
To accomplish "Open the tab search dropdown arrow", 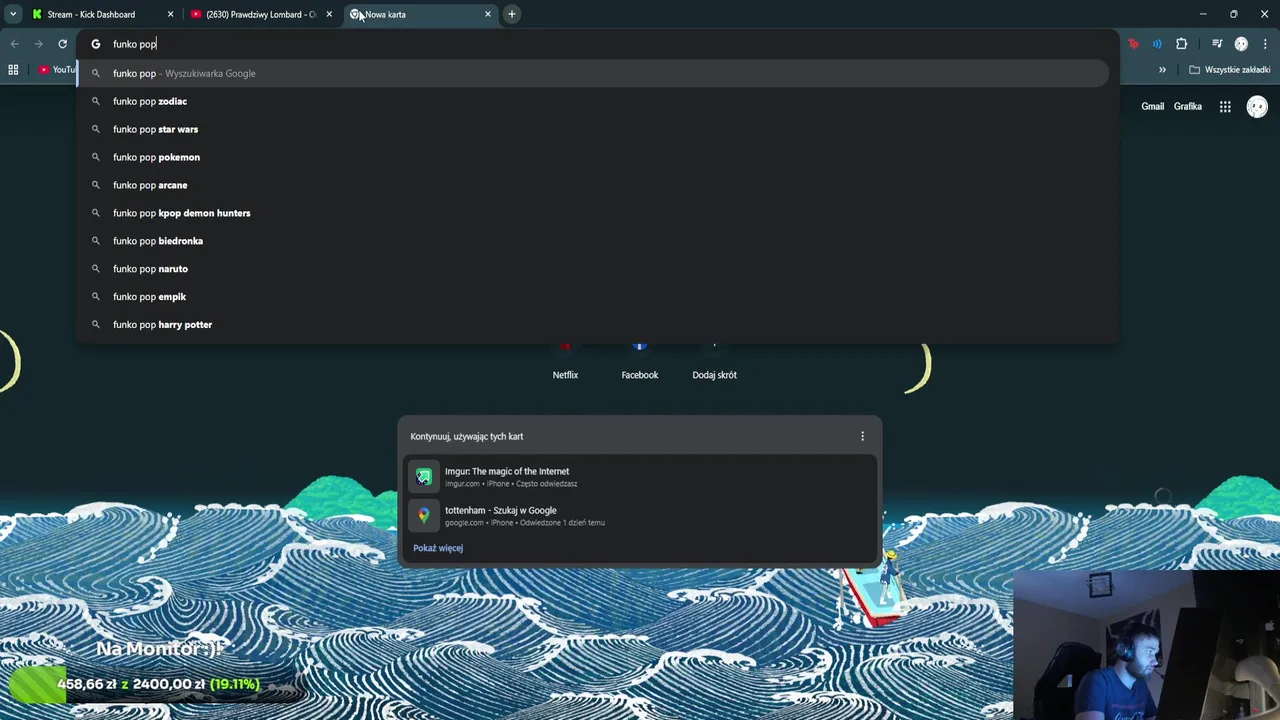I will click(13, 14).
